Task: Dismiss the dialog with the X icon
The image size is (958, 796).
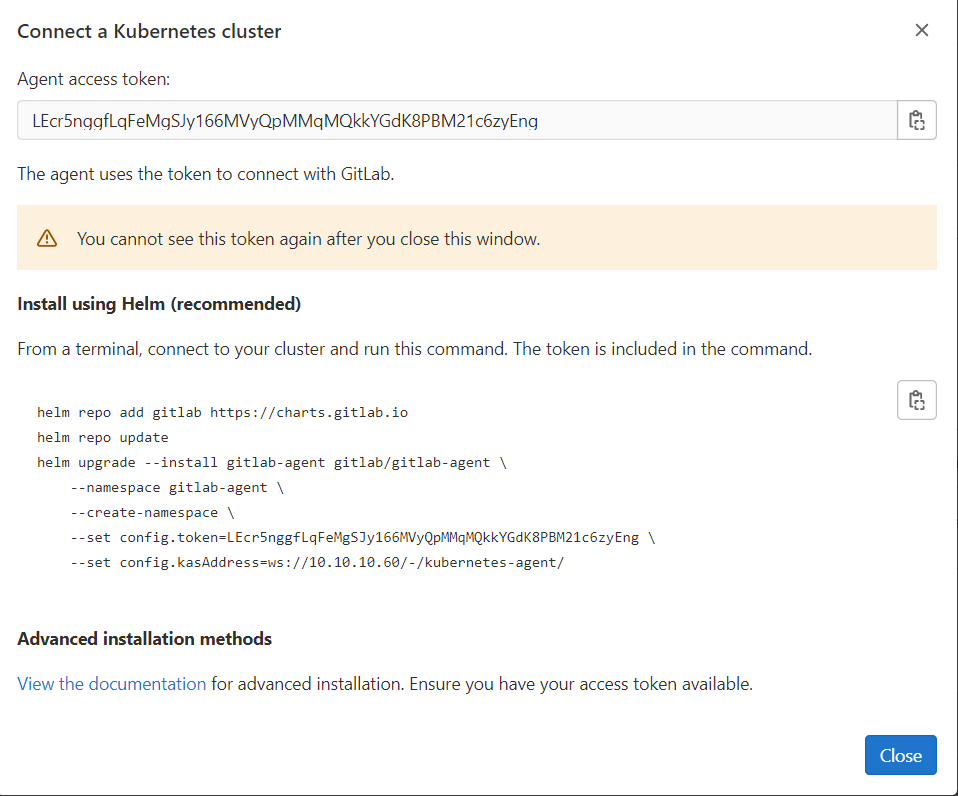Action: (x=921, y=30)
